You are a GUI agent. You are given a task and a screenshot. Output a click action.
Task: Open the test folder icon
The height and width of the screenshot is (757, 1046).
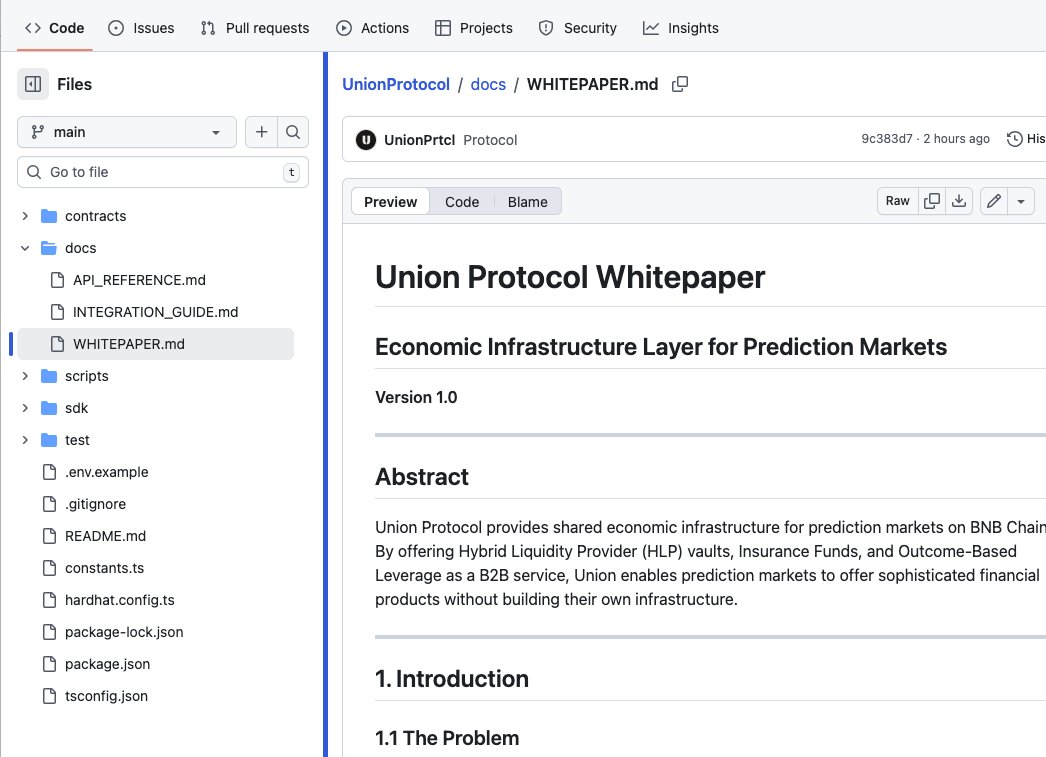pos(49,440)
